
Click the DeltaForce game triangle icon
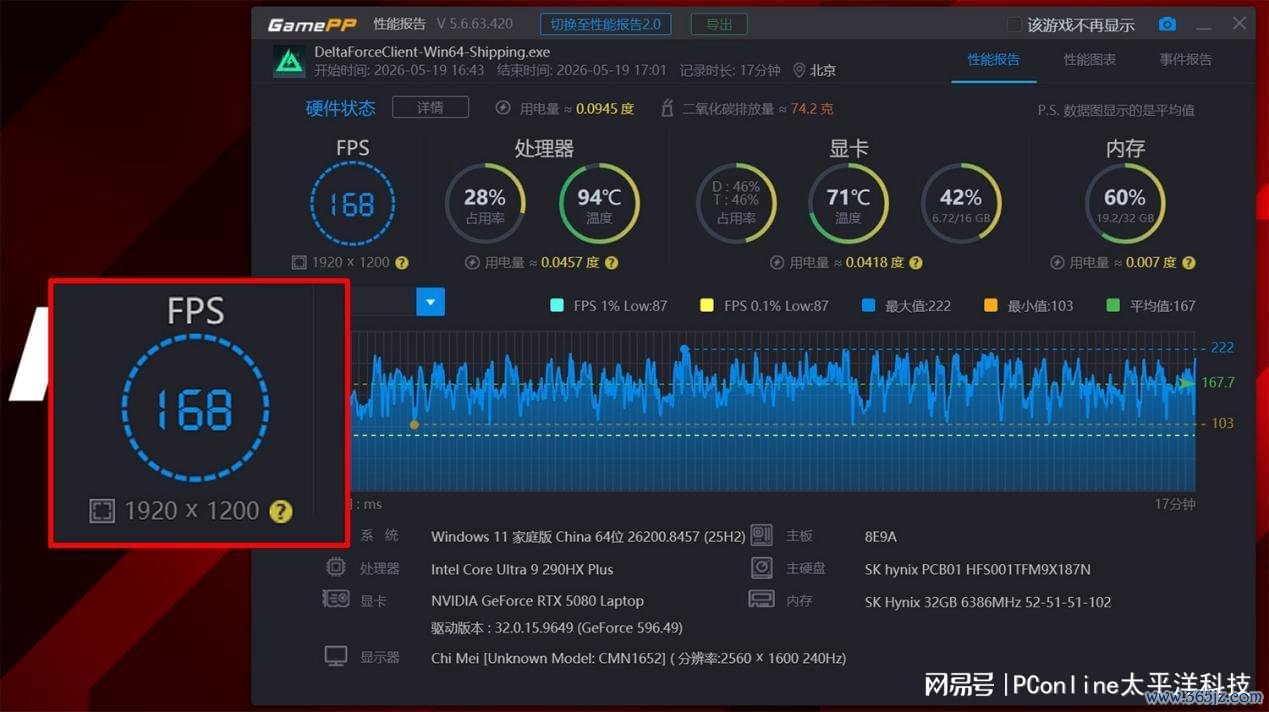click(290, 61)
